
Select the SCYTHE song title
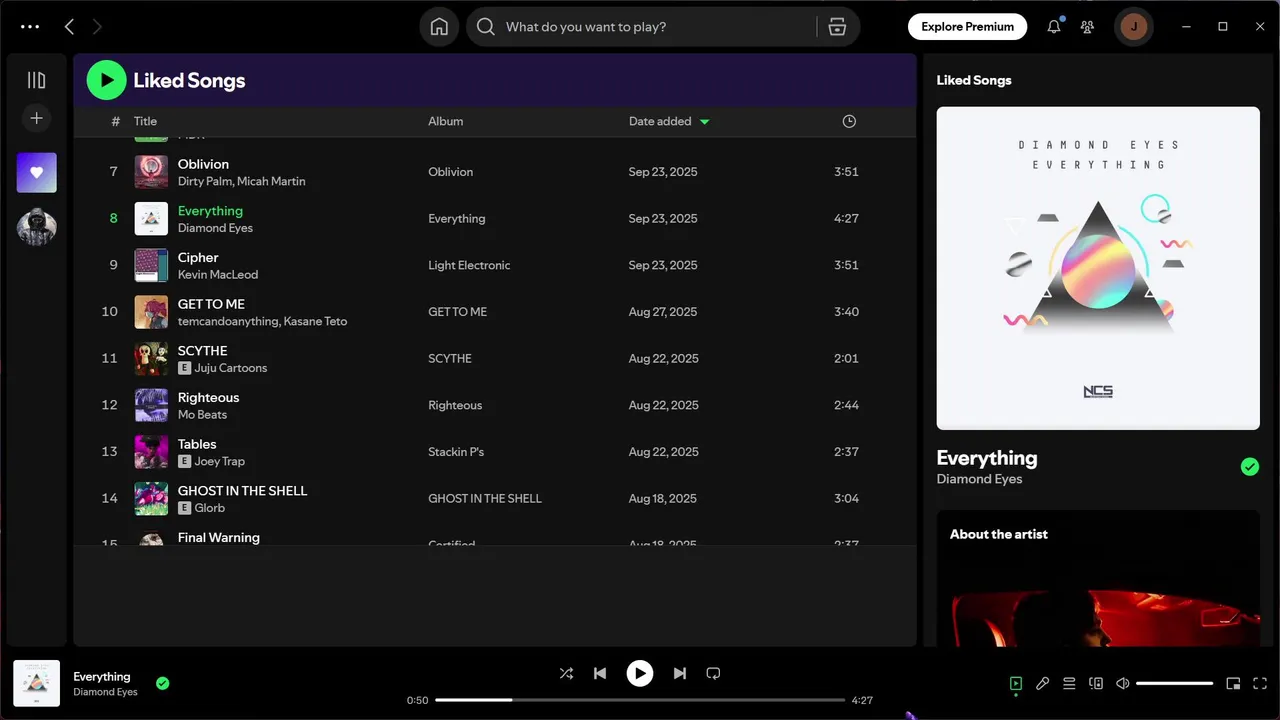pos(203,351)
